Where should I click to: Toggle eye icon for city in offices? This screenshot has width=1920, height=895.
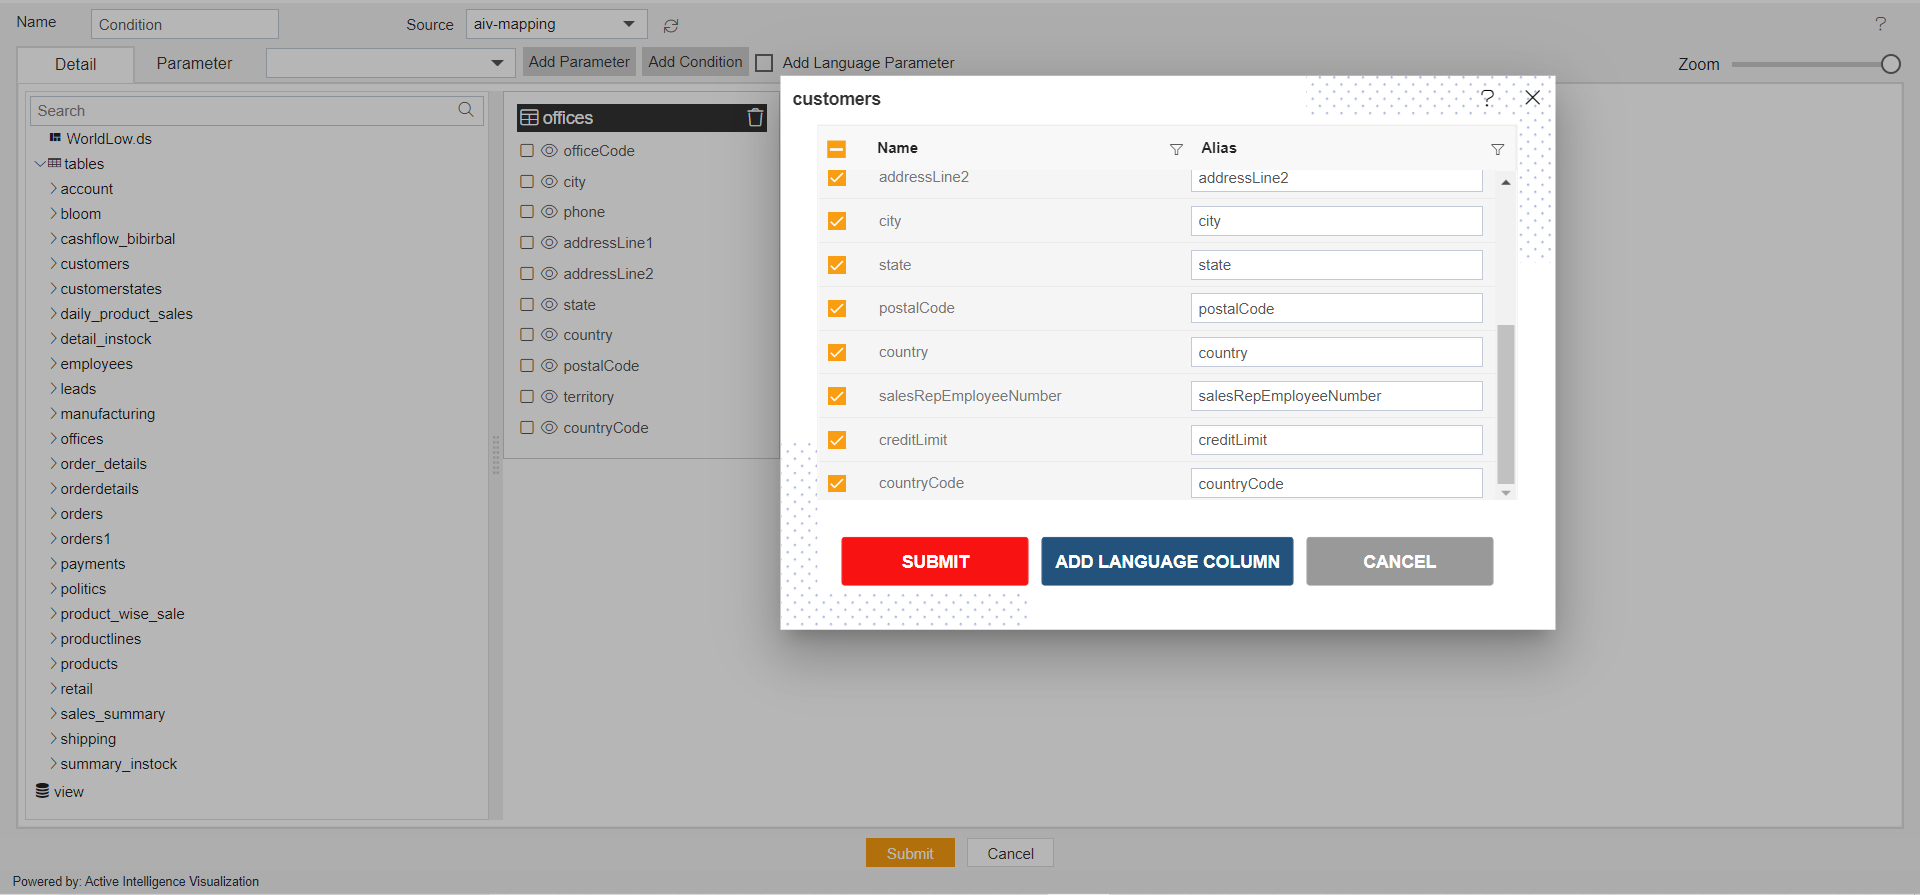(x=549, y=182)
